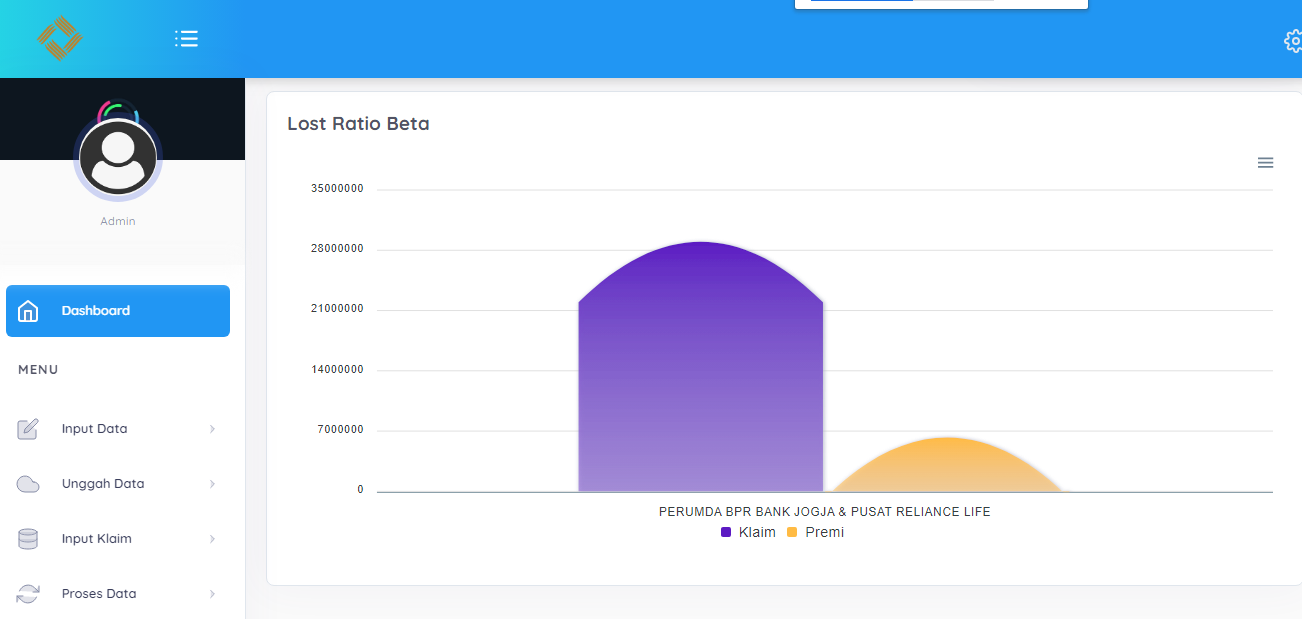Click the Admin username label
1302x619 pixels.
(118, 221)
